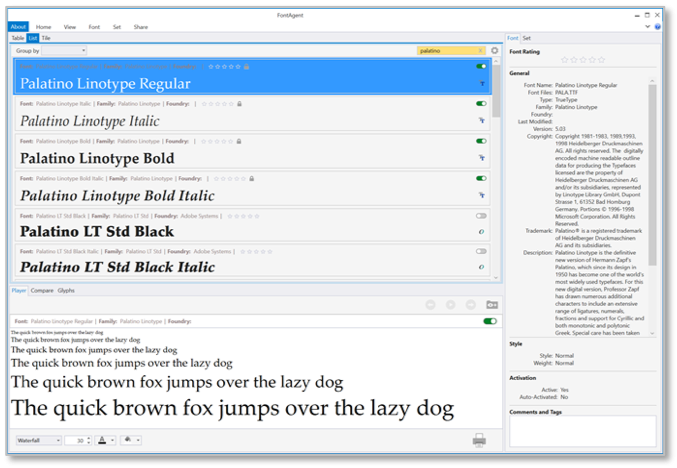Click TrueType icon for Palatino Linotype Italic
This screenshot has height=468, width=677.
click(x=482, y=120)
